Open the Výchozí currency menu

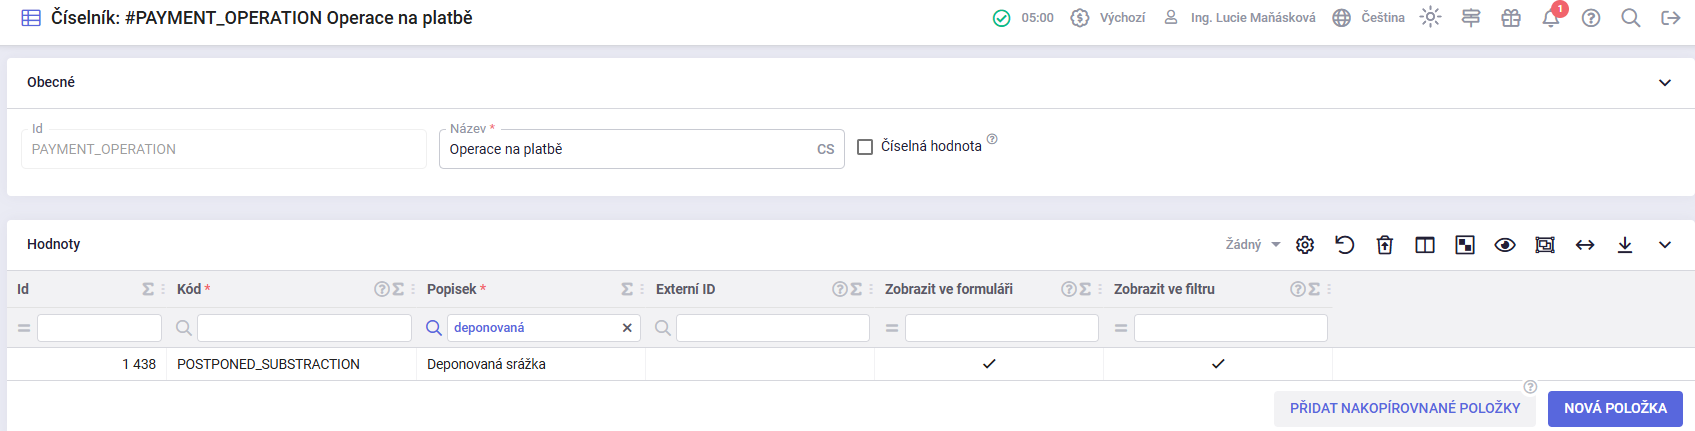tap(1108, 18)
